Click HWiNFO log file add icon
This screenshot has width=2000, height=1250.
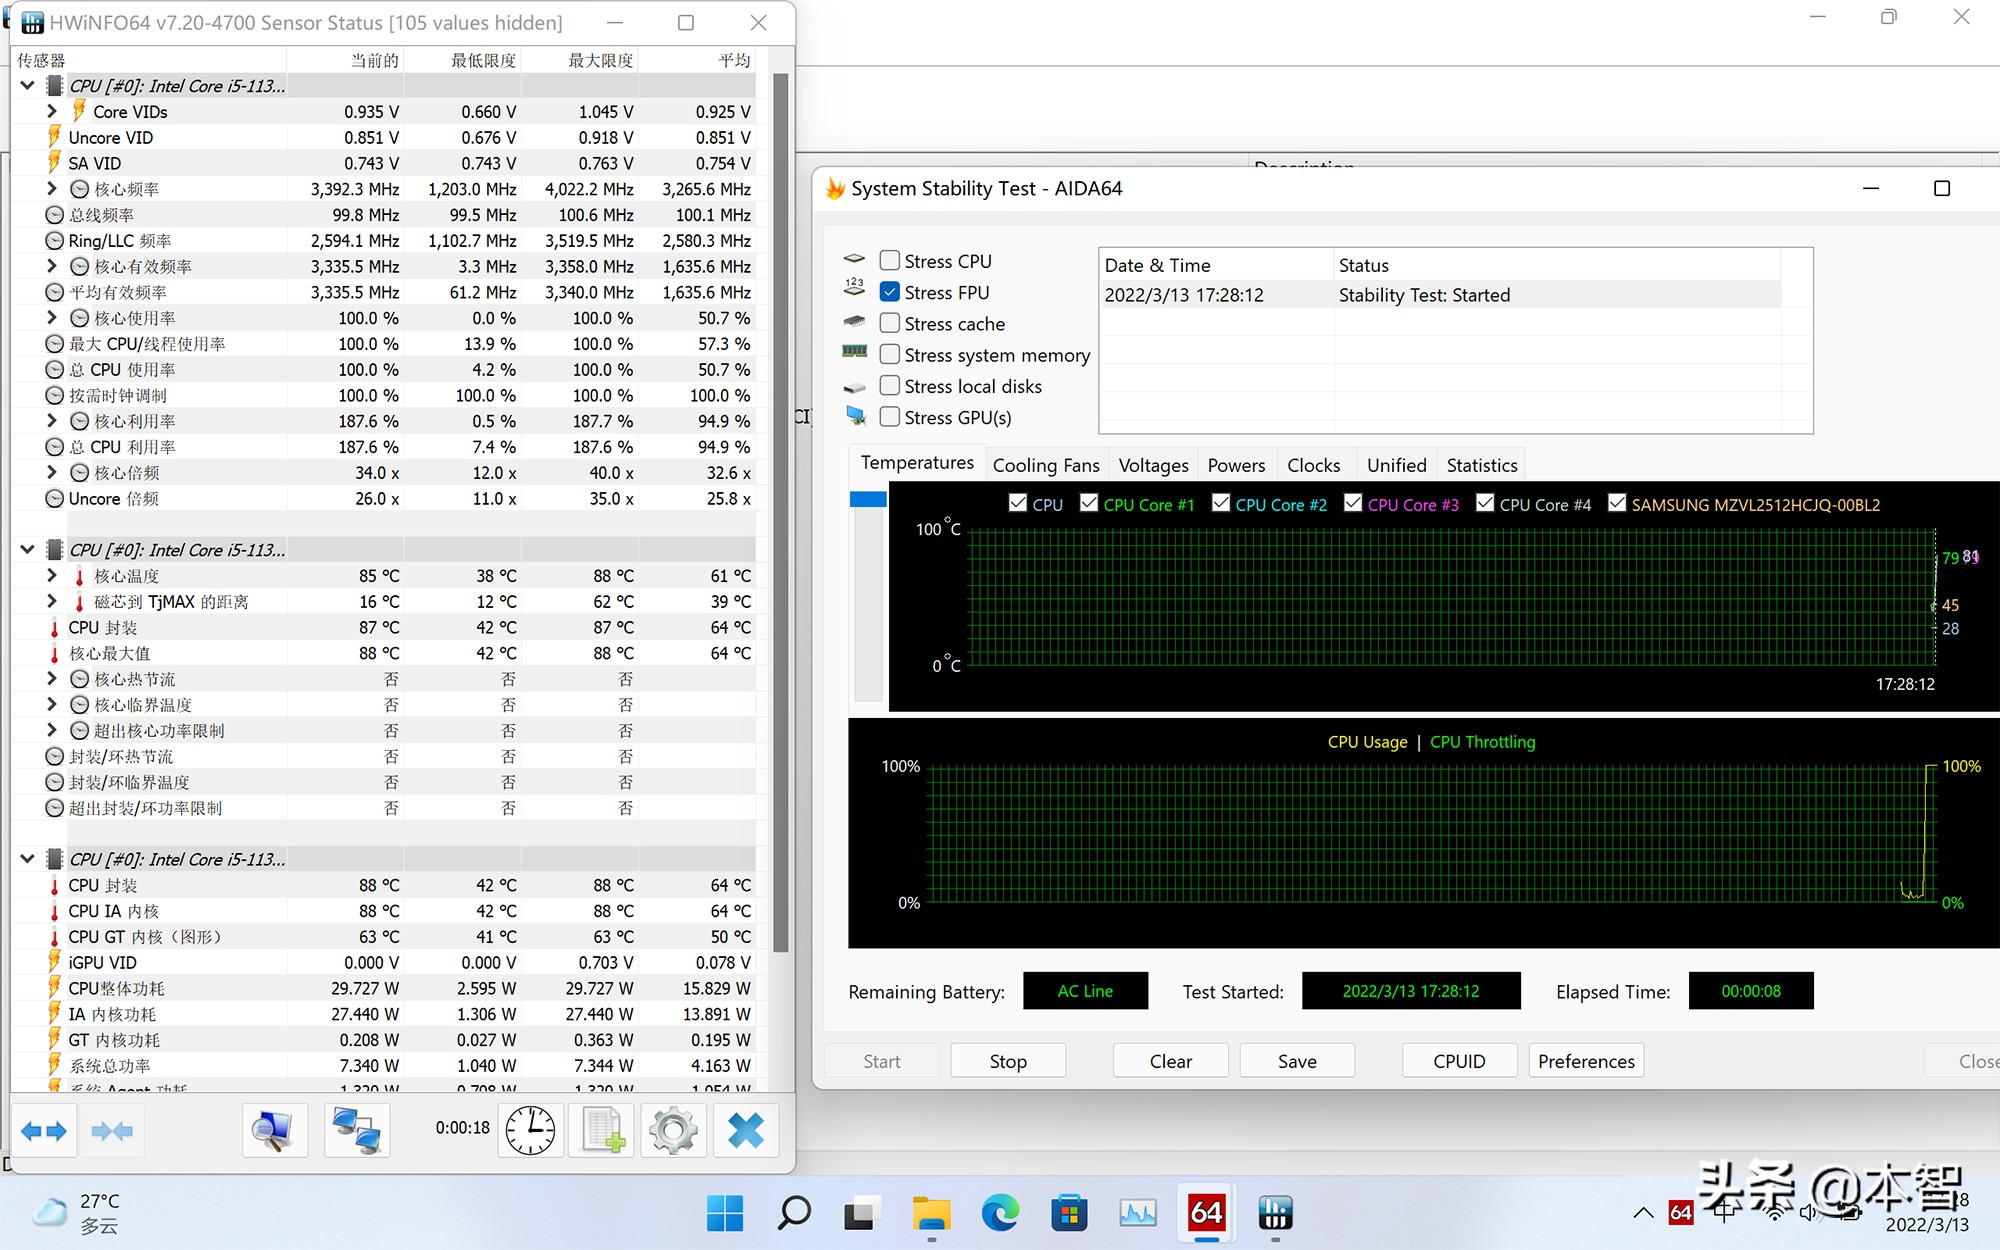point(602,1131)
